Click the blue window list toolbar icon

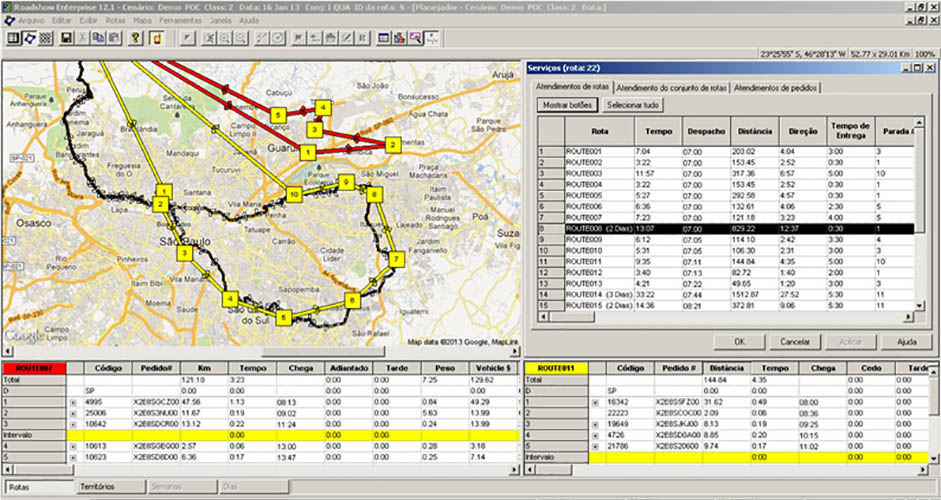(x=383, y=38)
